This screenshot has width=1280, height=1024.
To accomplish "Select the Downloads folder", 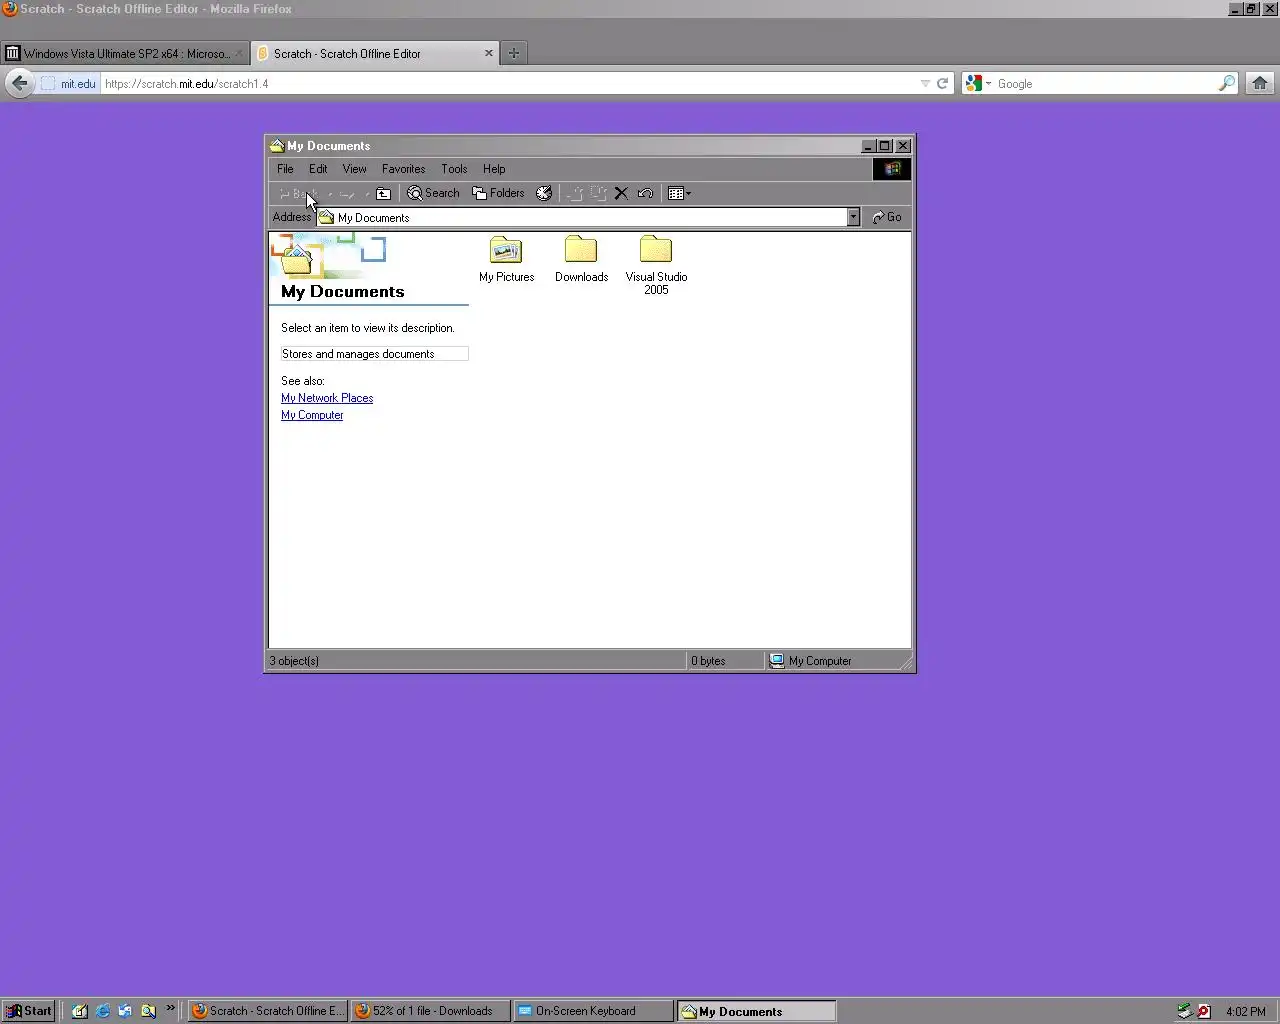I will point(581,259).
